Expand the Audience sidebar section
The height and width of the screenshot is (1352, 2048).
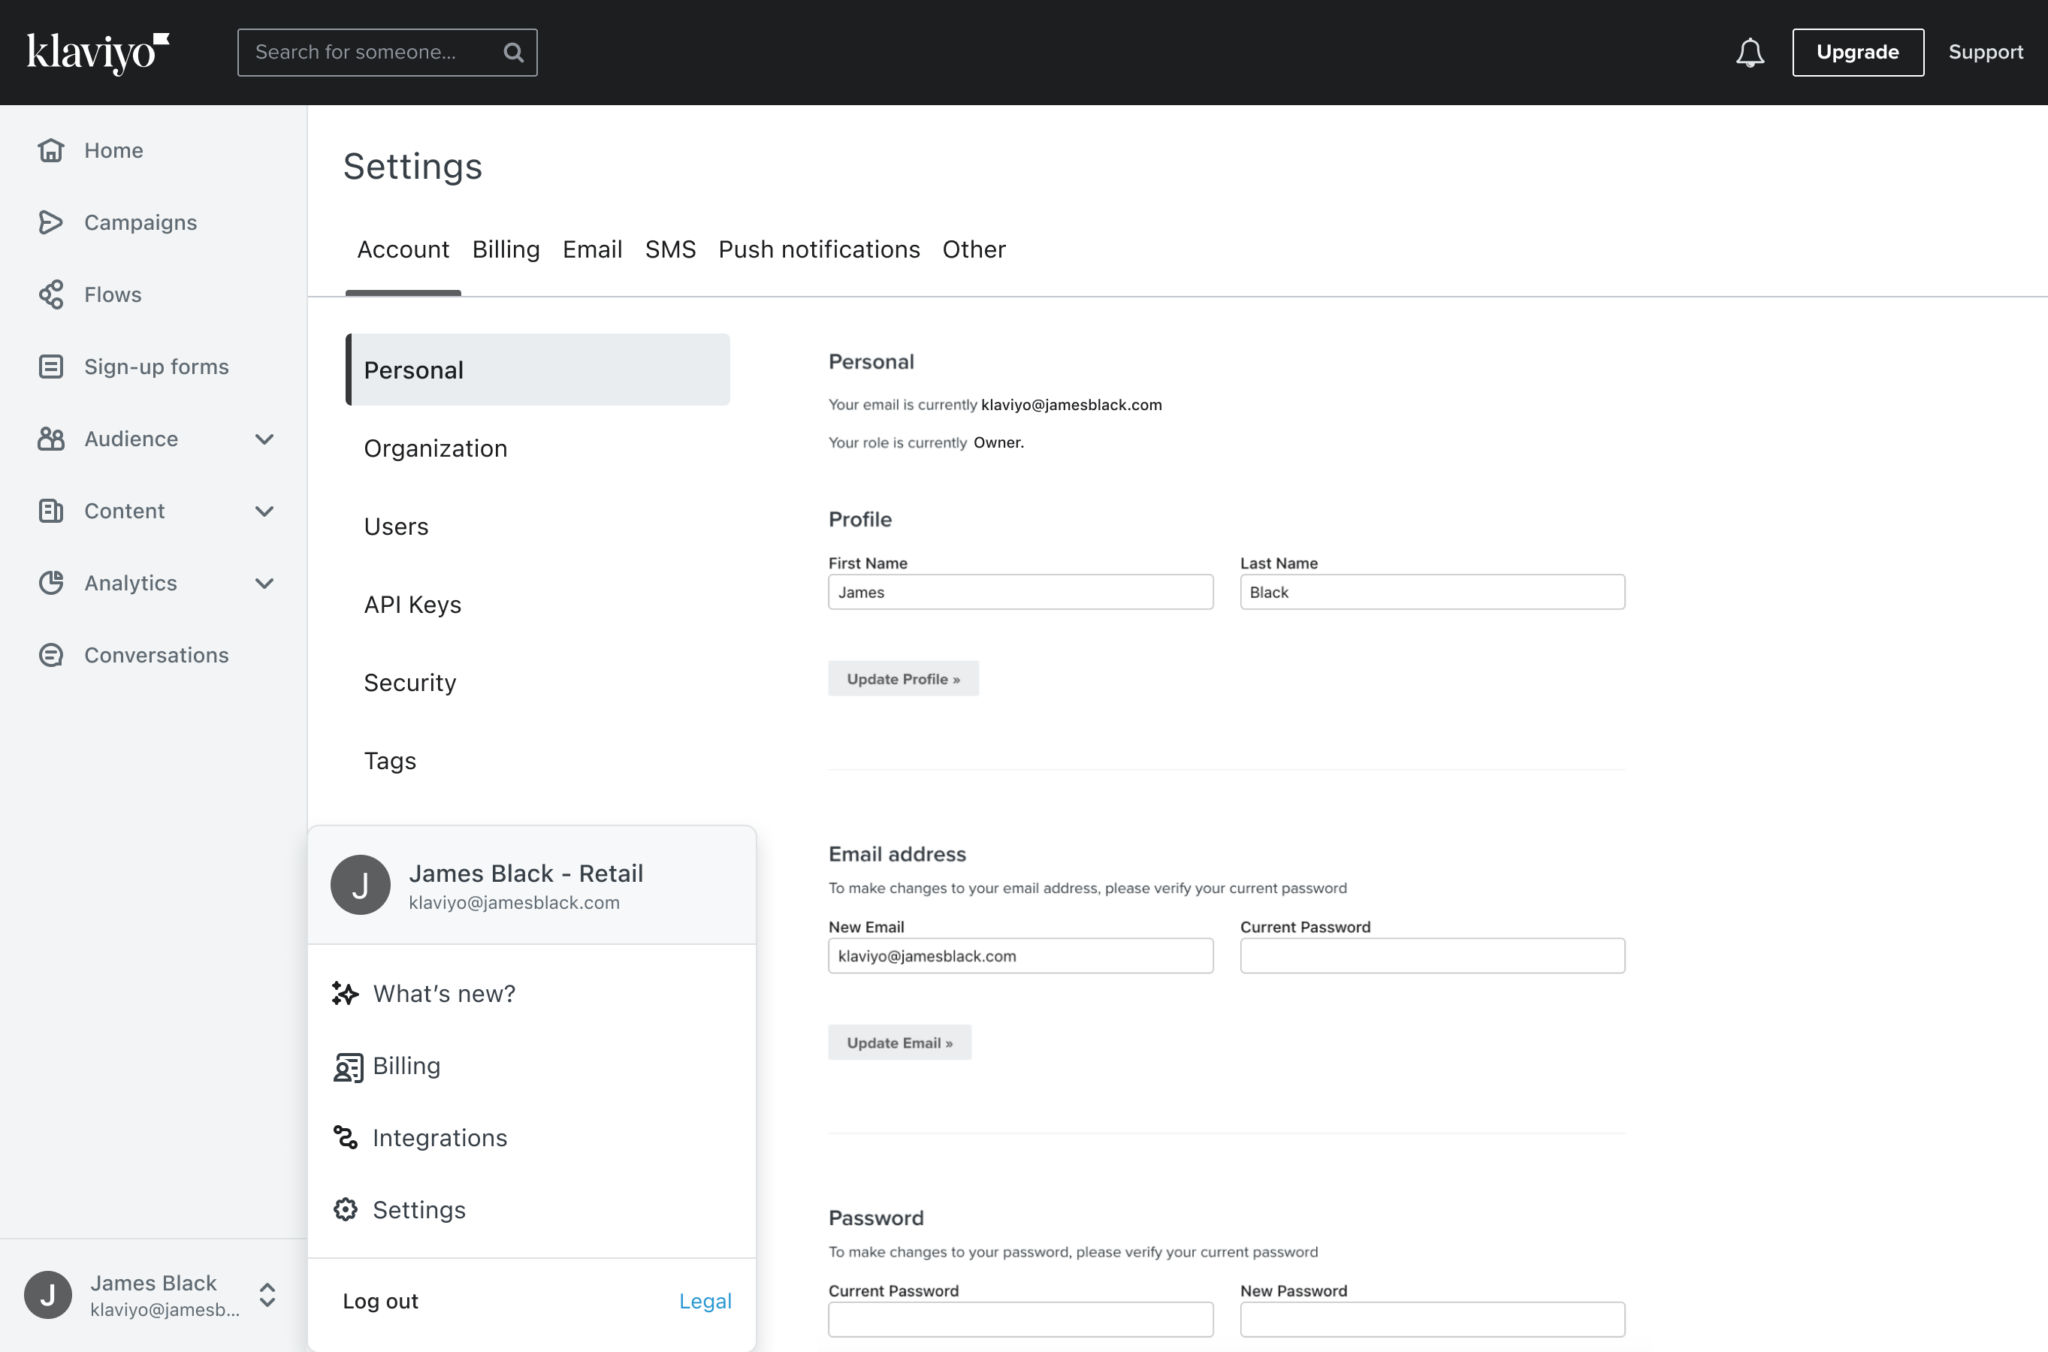265,439
